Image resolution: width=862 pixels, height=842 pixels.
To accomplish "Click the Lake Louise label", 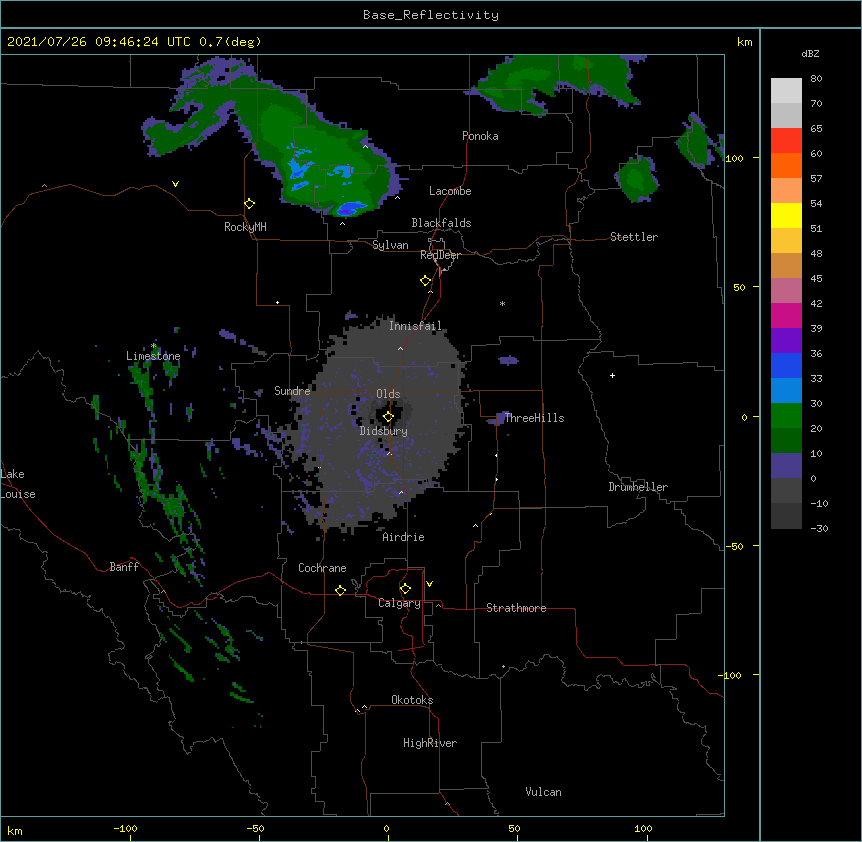I will [18, 484].
